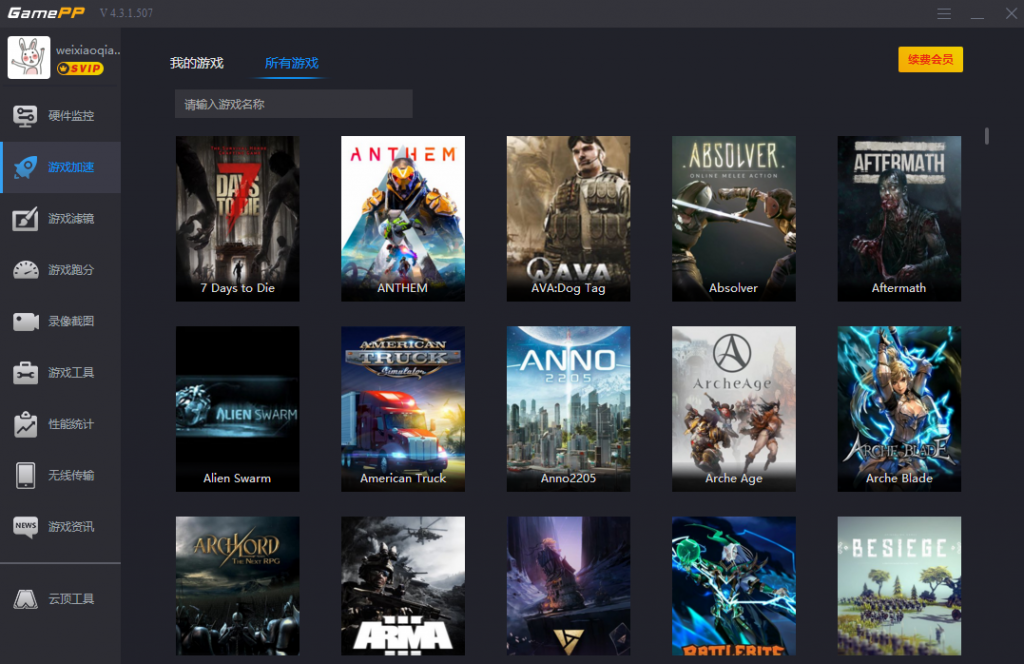
Task: Click the rabbit user avatar
Action: 29,57
